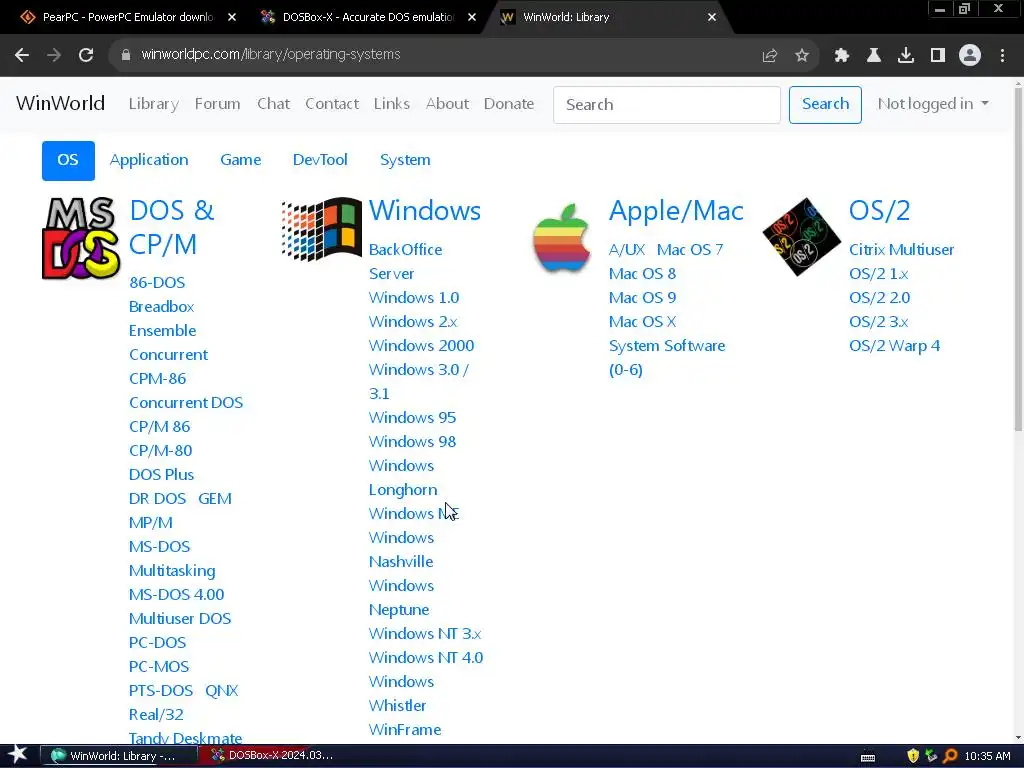The image size is (1024, 768).
Task: Click the share page icon in address bar
Action: click(769, 56)
